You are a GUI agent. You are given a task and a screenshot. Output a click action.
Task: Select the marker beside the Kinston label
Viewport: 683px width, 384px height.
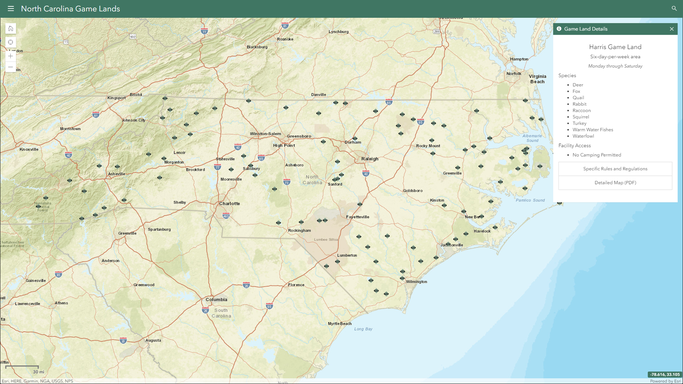444,205
